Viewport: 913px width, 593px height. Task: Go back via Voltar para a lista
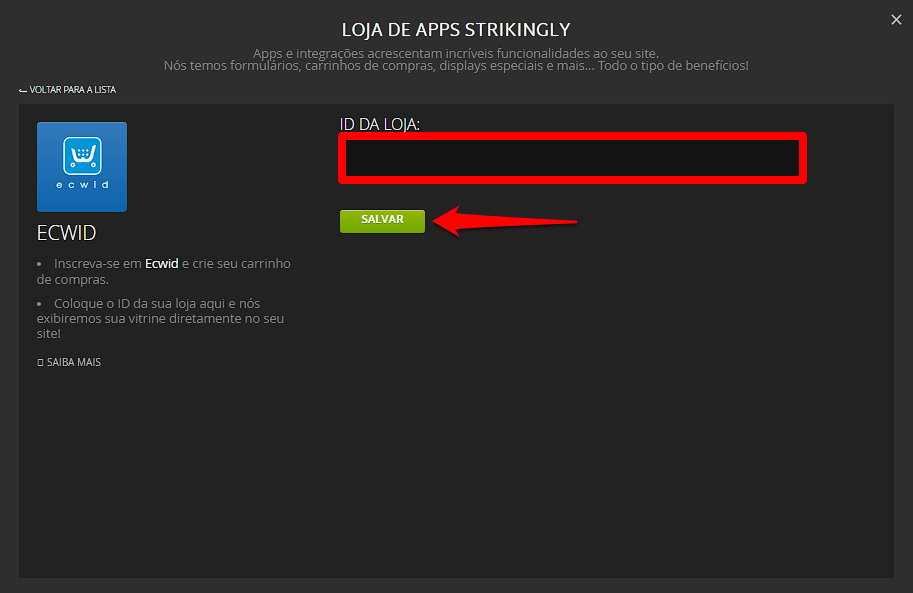click(x=68, y=90)
